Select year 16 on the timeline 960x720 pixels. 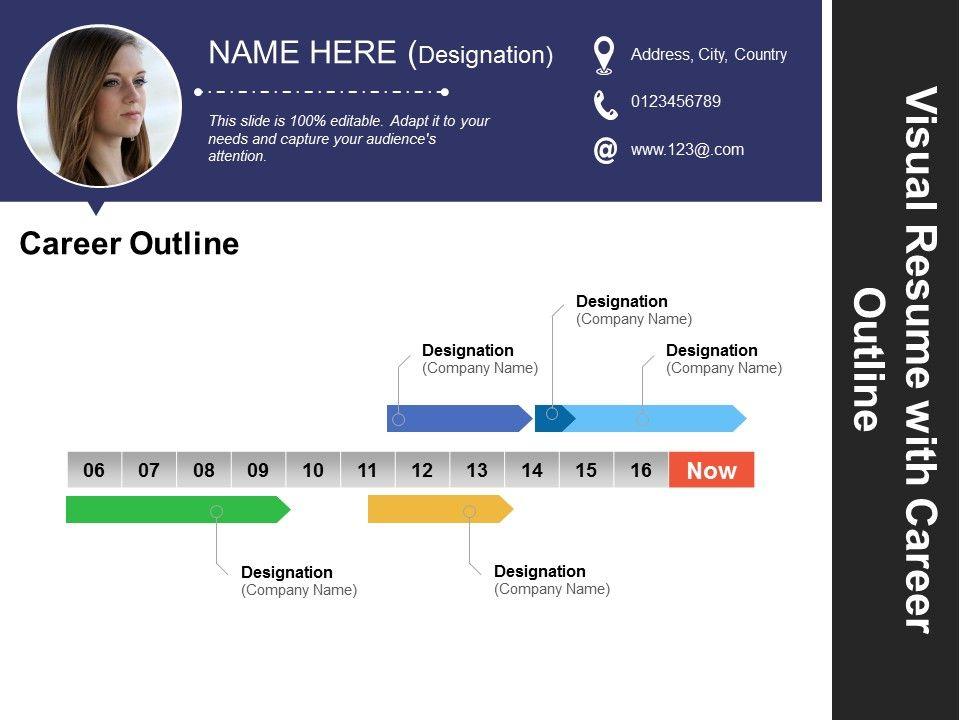(x=641, y=470)
